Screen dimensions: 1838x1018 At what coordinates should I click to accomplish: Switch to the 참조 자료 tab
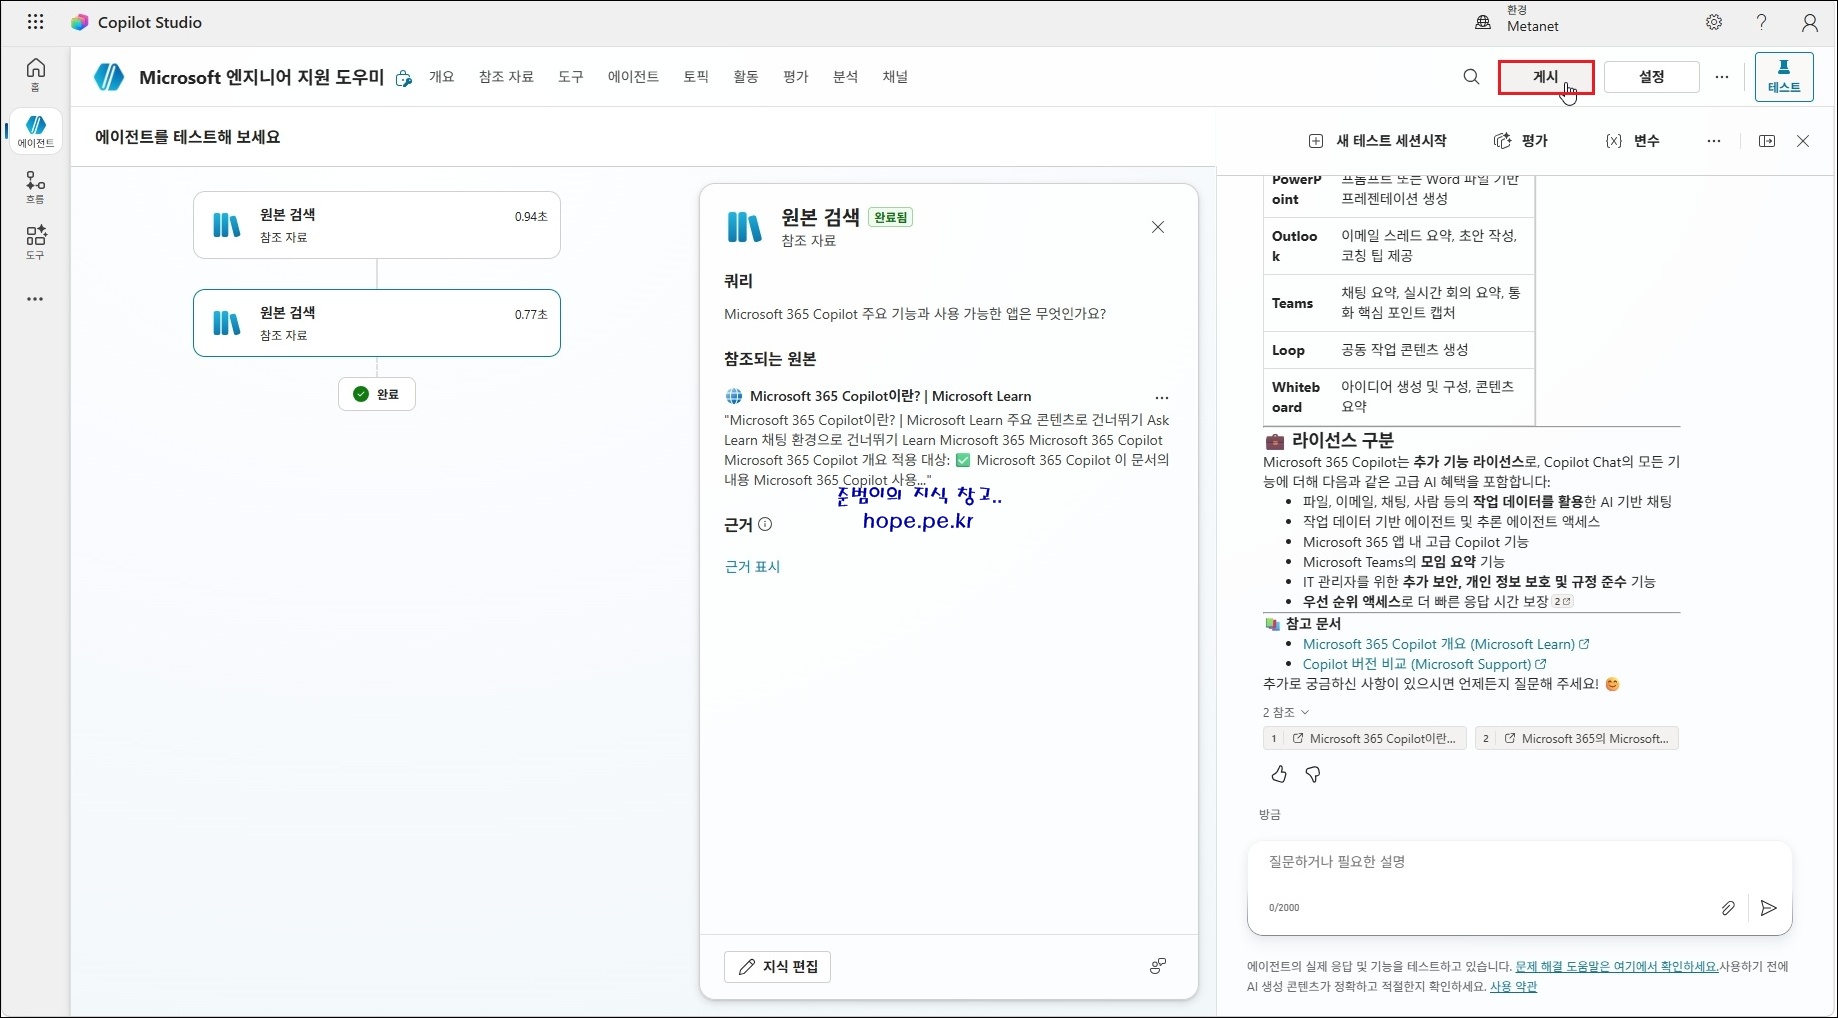pyautogui.click(x=506, y=77)
